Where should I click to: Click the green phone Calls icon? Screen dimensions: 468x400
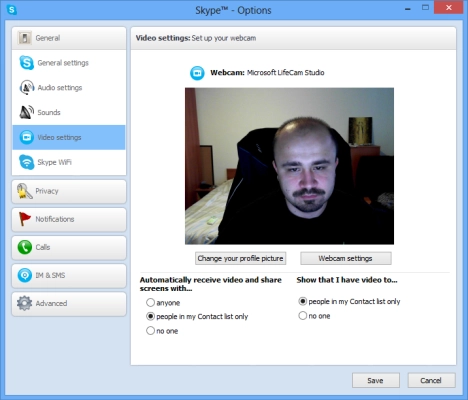25,247
